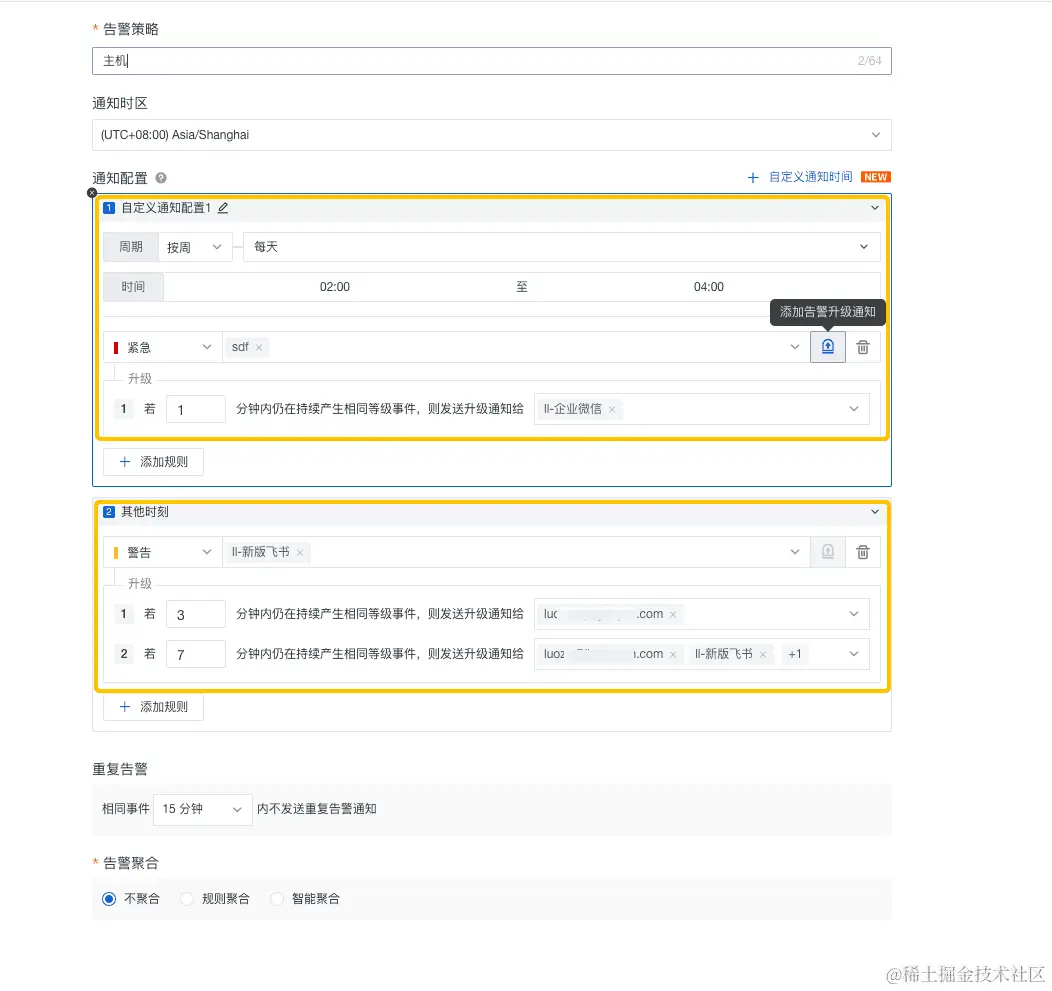Remove the sdf recipient tag
Screen dimensions: 1052x991
259,348
